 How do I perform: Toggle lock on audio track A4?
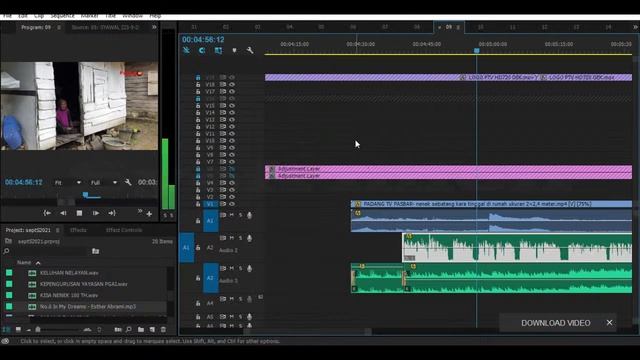pos(198,303)
